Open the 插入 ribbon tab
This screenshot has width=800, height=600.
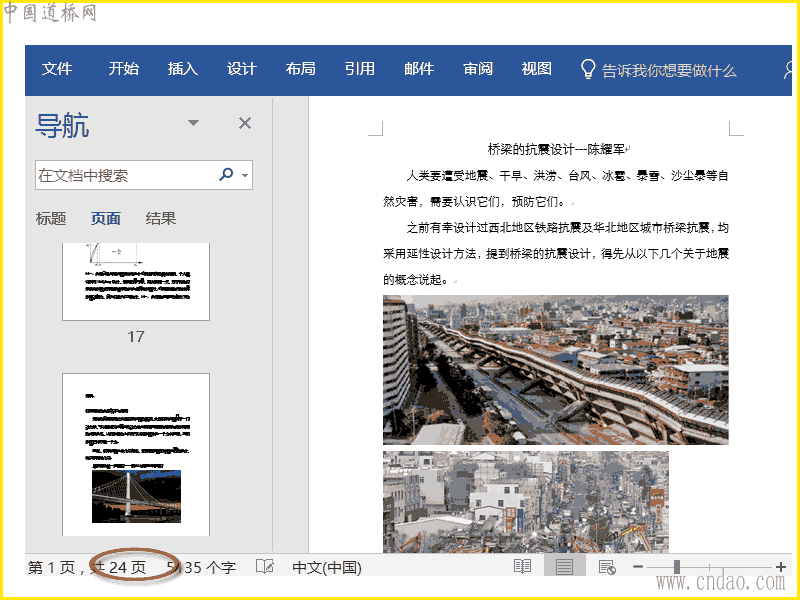pyautogui.click(x=183, y=69)
